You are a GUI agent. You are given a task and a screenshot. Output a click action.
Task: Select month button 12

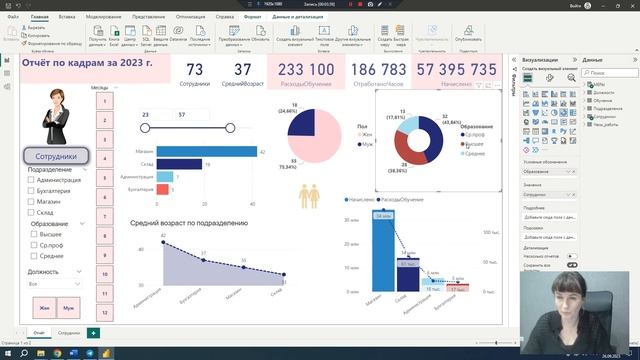(105, 313)
